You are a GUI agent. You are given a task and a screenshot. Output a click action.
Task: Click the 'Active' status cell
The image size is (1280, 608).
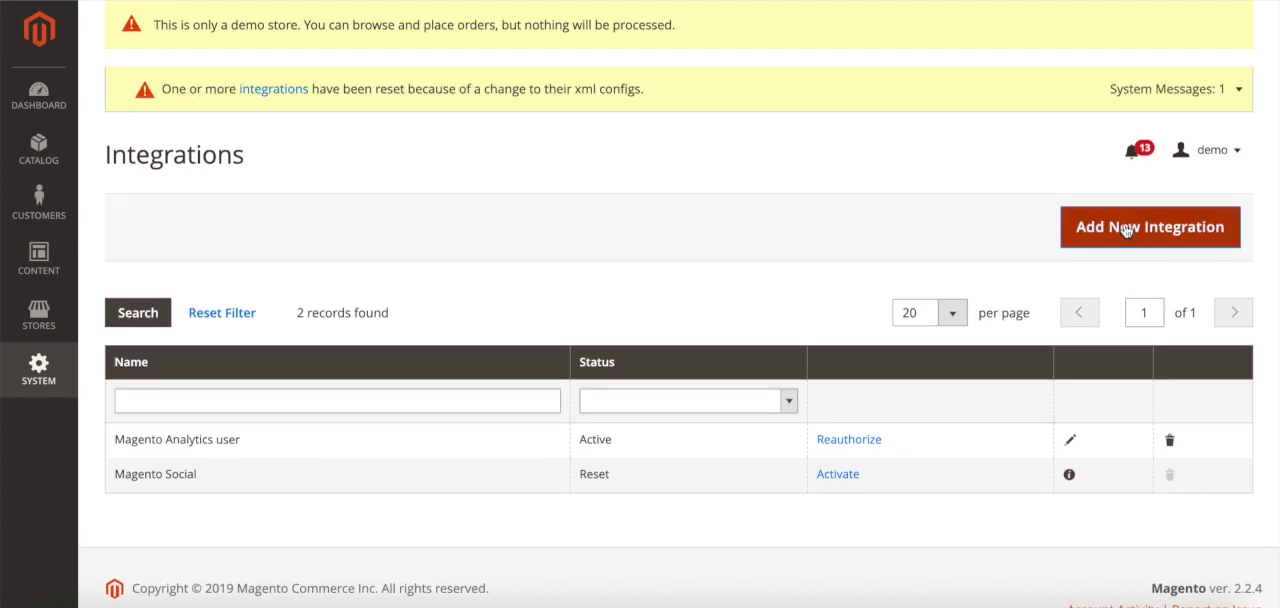(688, 439)
